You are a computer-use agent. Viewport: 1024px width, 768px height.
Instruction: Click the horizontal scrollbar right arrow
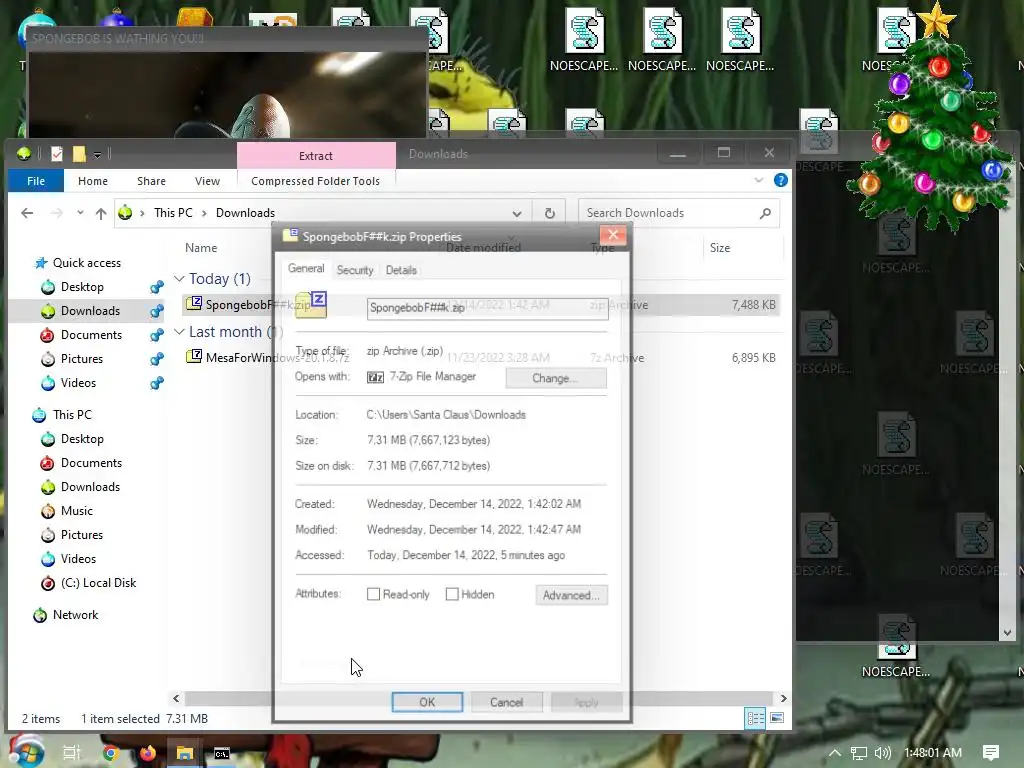[x=783, y=698]
